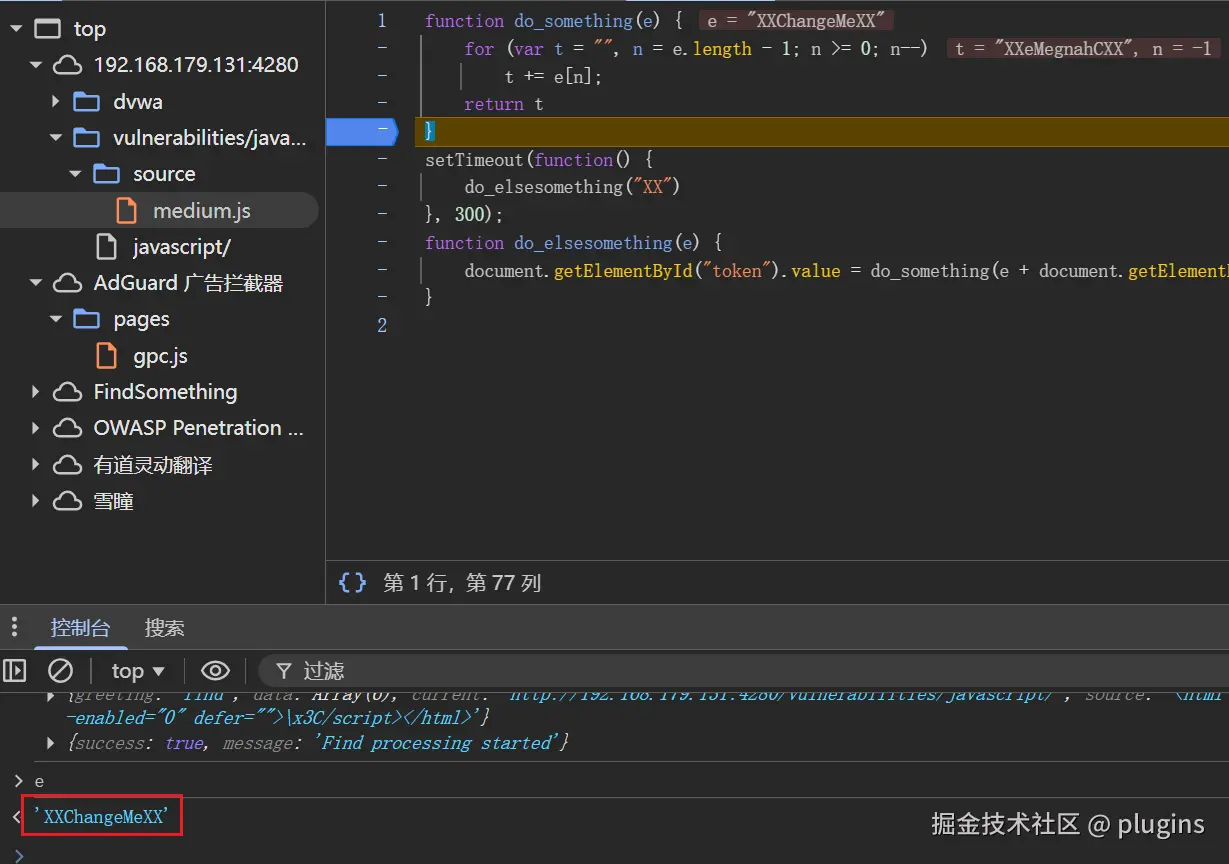Select gpc.js in the file tree
This screenshot has height=864, width=1229.
point(160,356)
